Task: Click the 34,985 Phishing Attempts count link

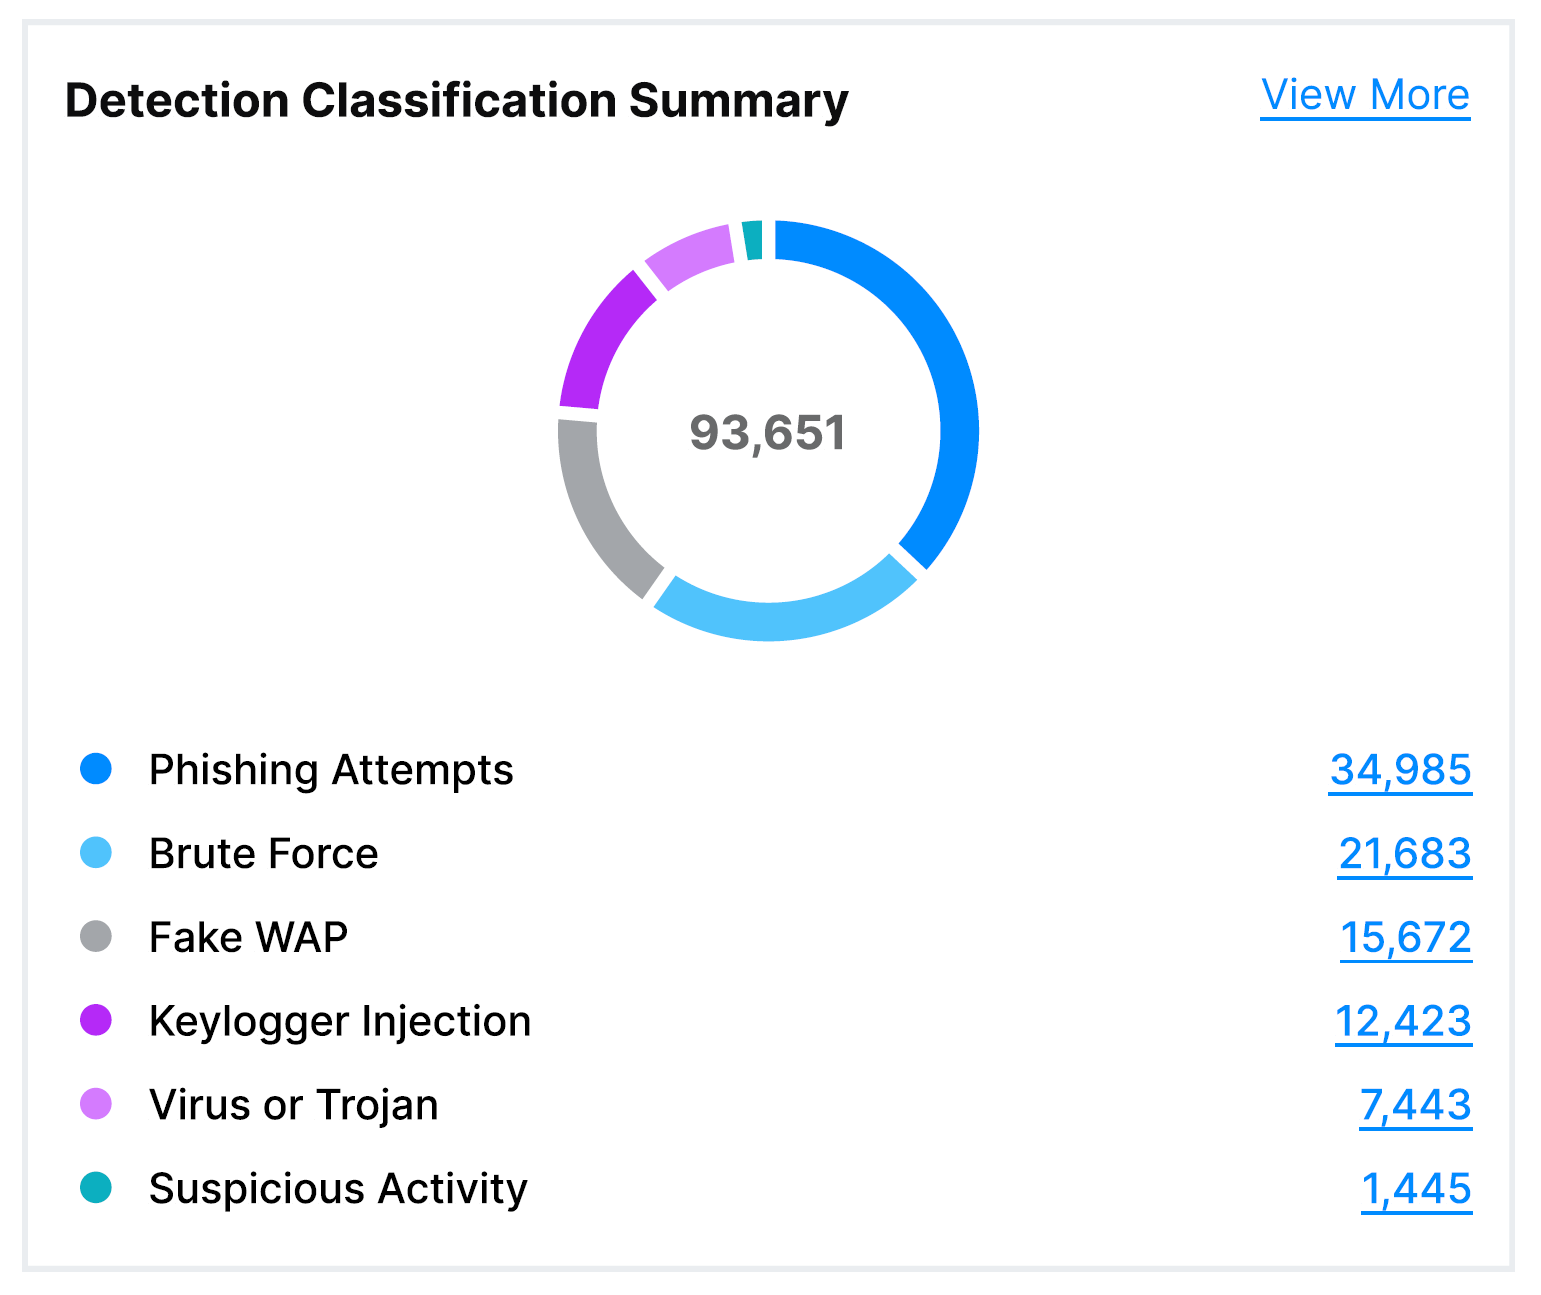Action: (x=1399, y=770)
